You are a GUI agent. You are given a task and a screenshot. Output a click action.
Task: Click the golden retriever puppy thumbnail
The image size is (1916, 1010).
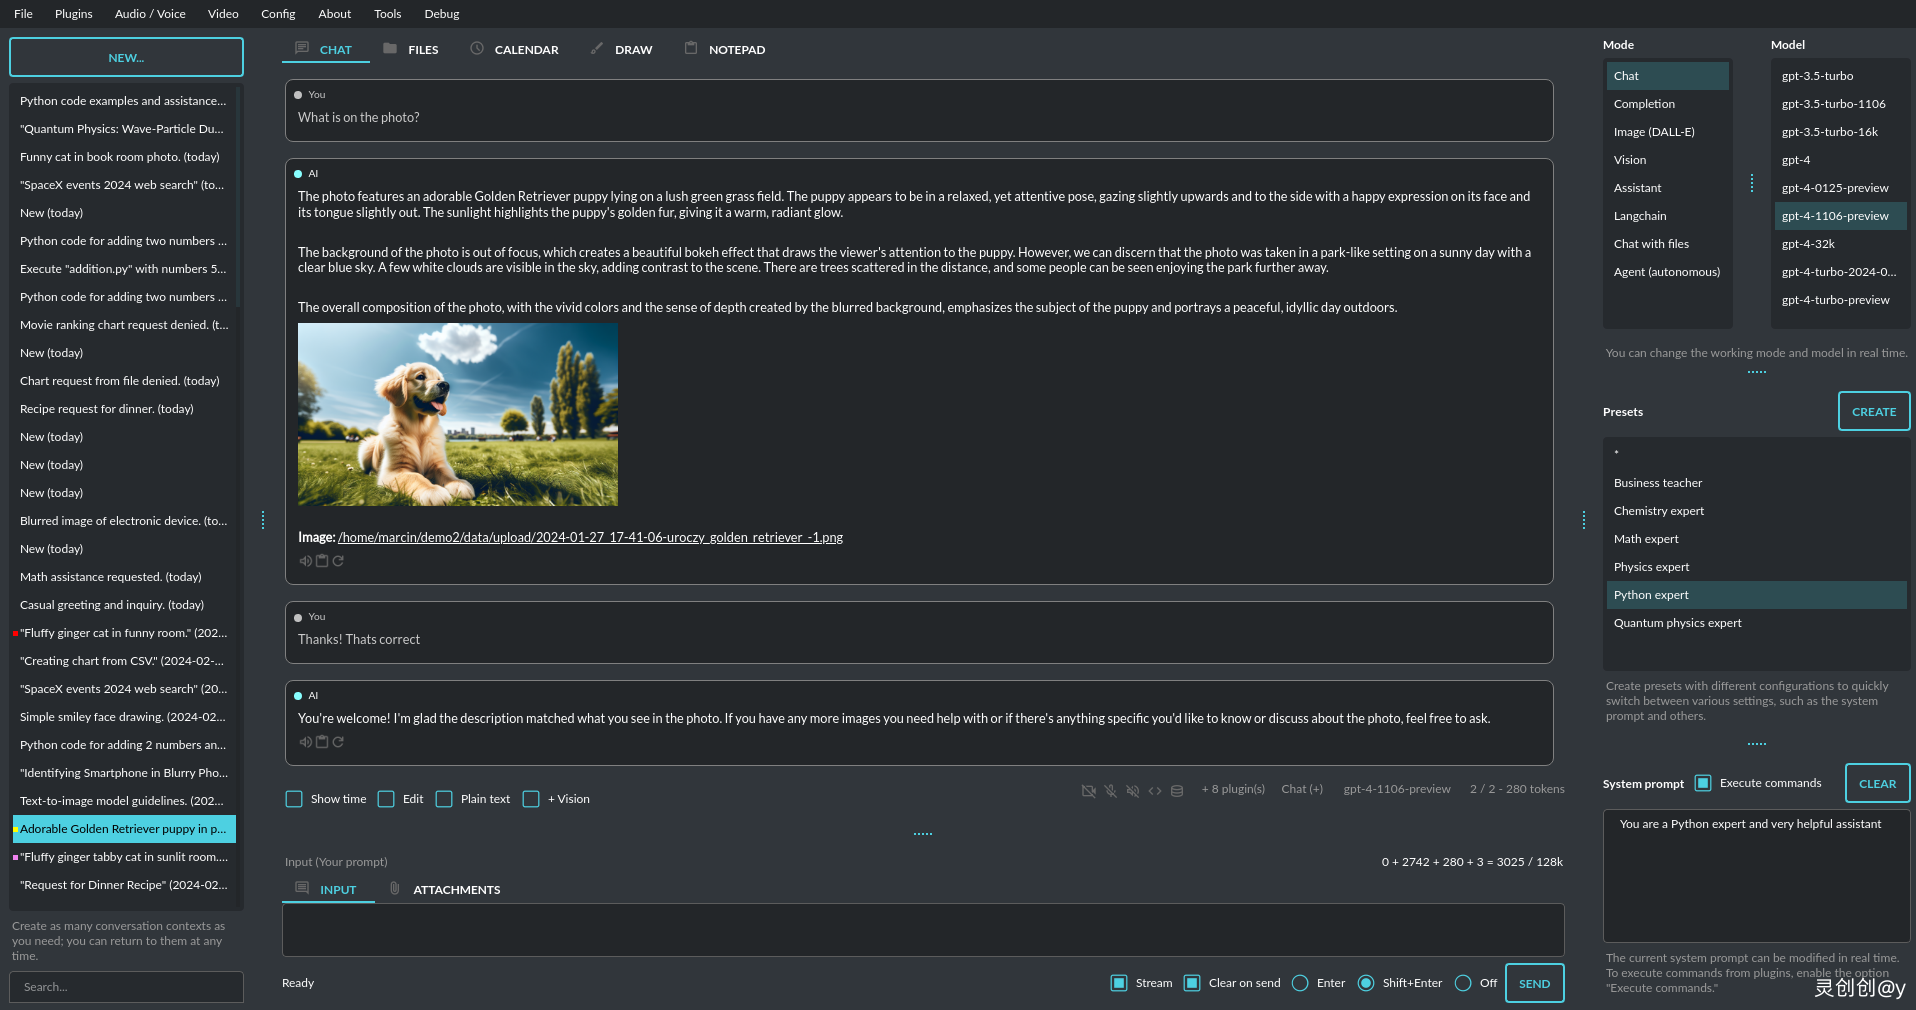pos(458,414)
